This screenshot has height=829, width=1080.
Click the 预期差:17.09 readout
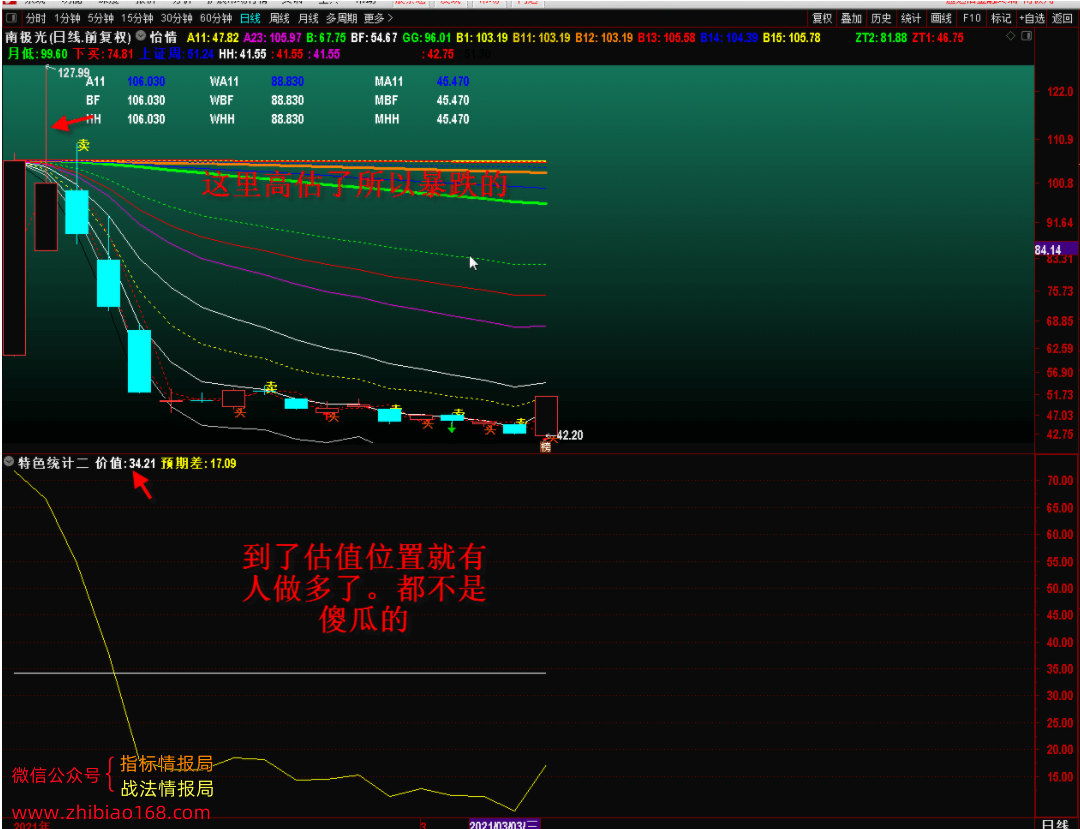click(x=199, y=463)
